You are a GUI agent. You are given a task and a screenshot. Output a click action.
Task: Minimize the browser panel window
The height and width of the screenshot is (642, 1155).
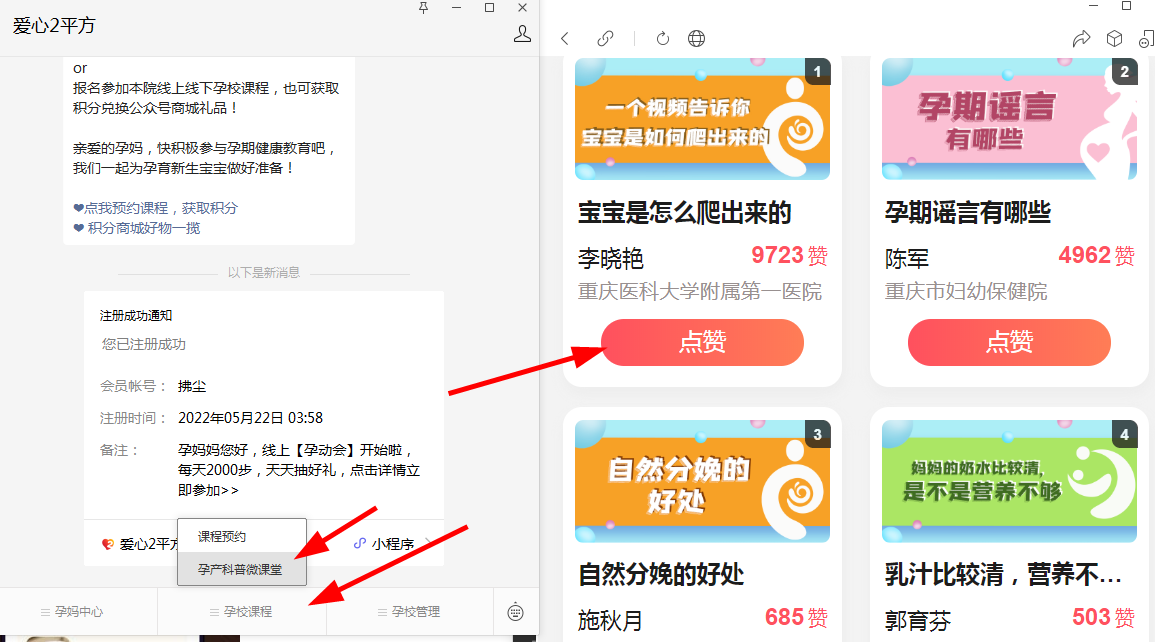pyautogui.click(x=1094, y=6)
